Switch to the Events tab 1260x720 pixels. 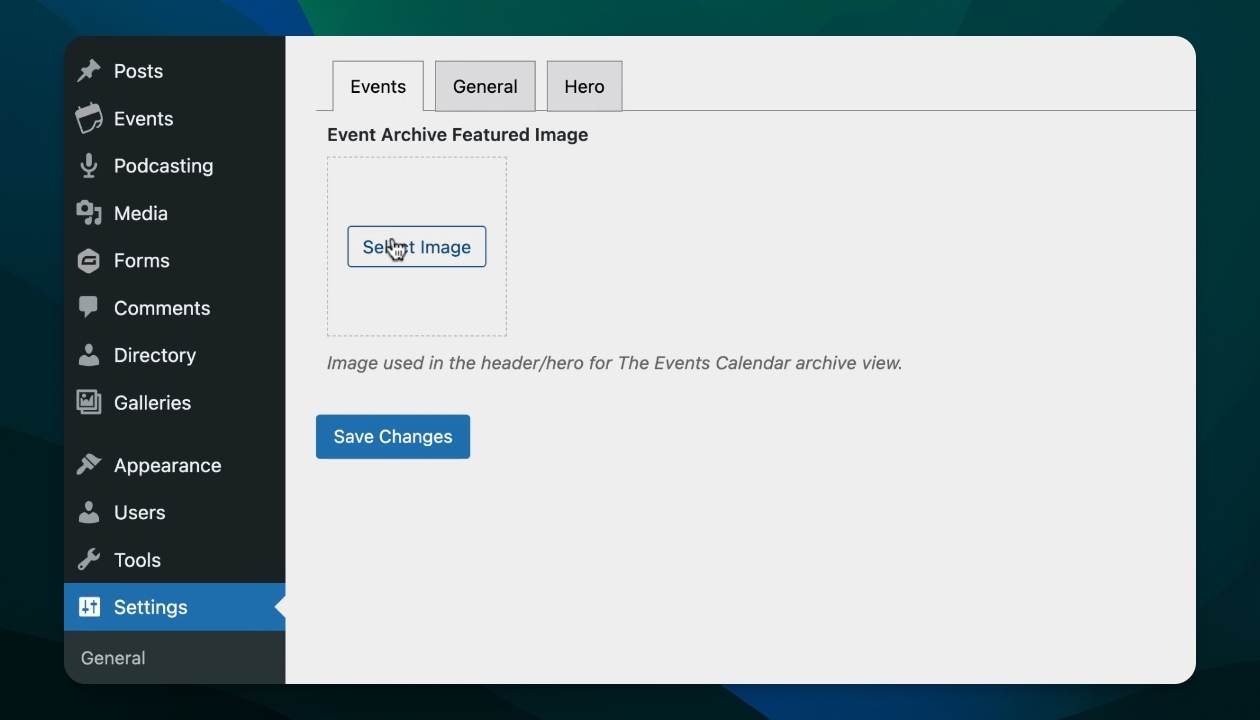[x=378, y=86]
